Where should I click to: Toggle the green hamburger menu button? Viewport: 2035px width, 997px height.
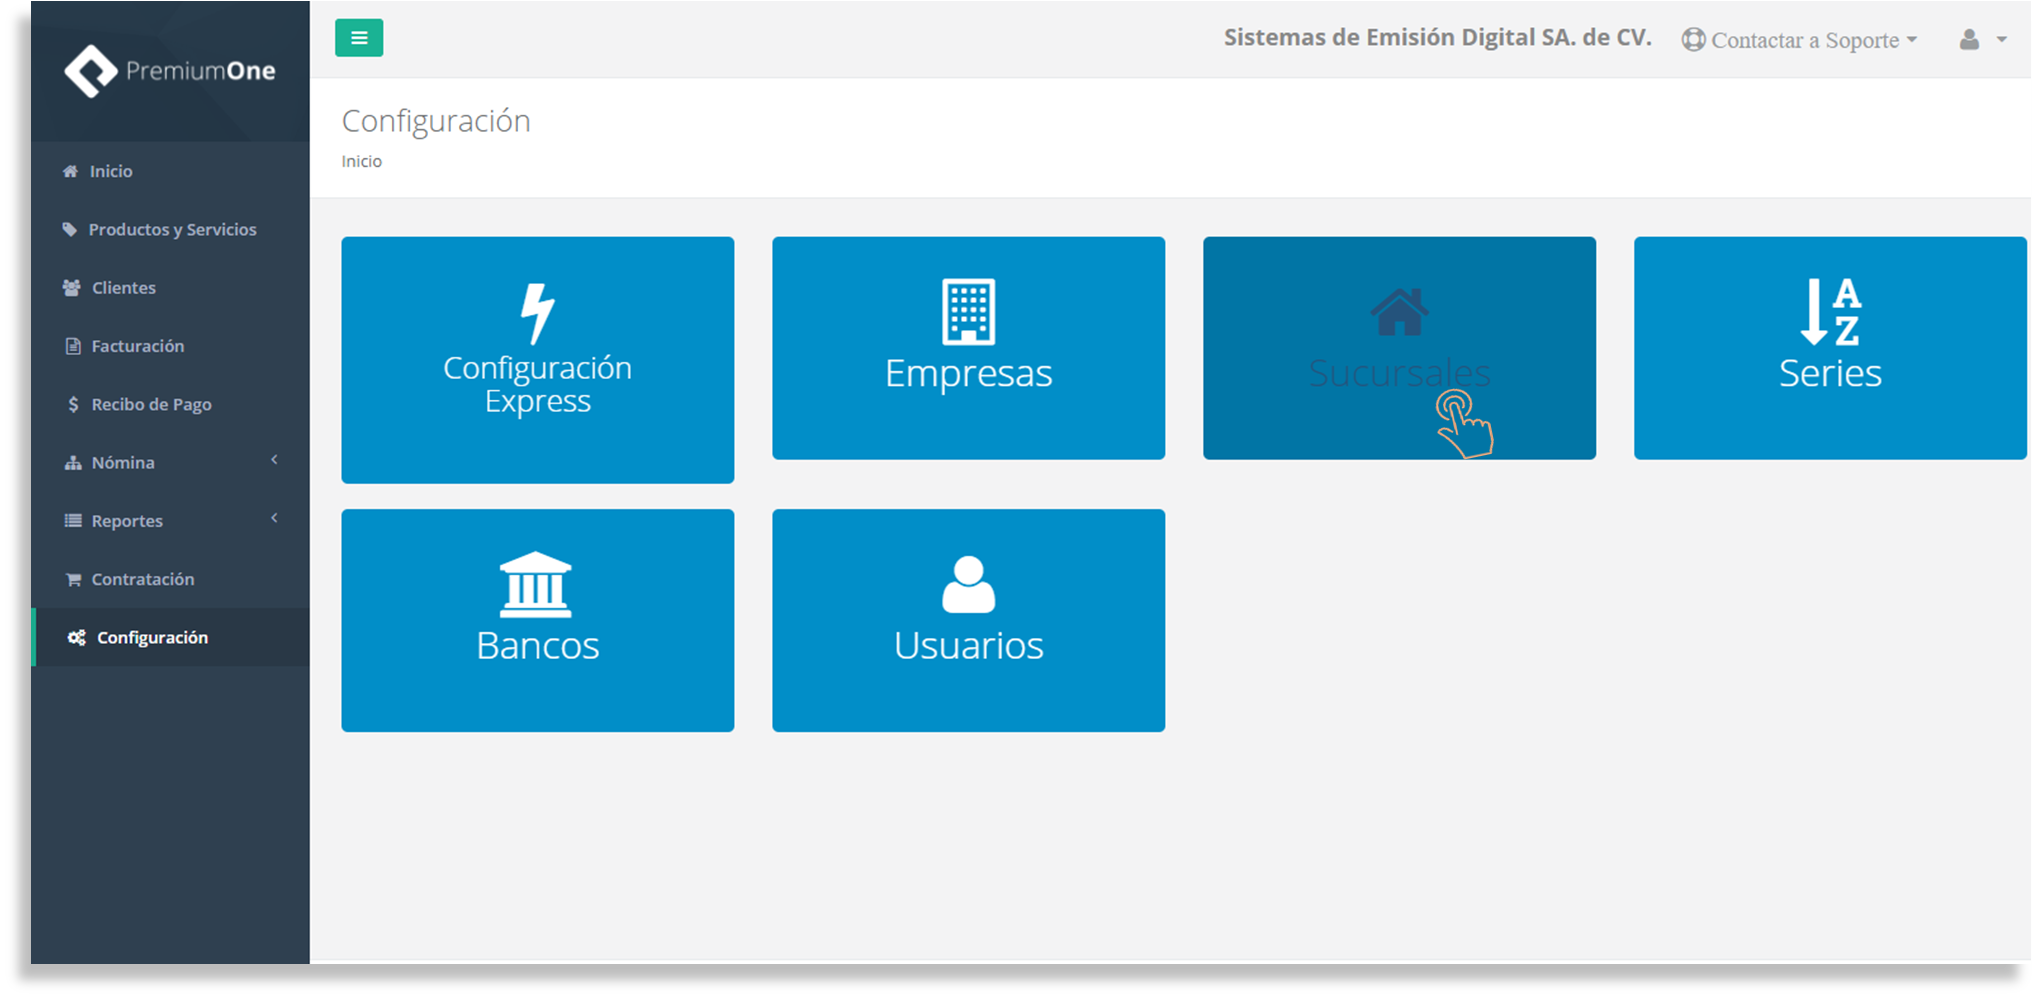pyautogui.click(x=359, y=38)
